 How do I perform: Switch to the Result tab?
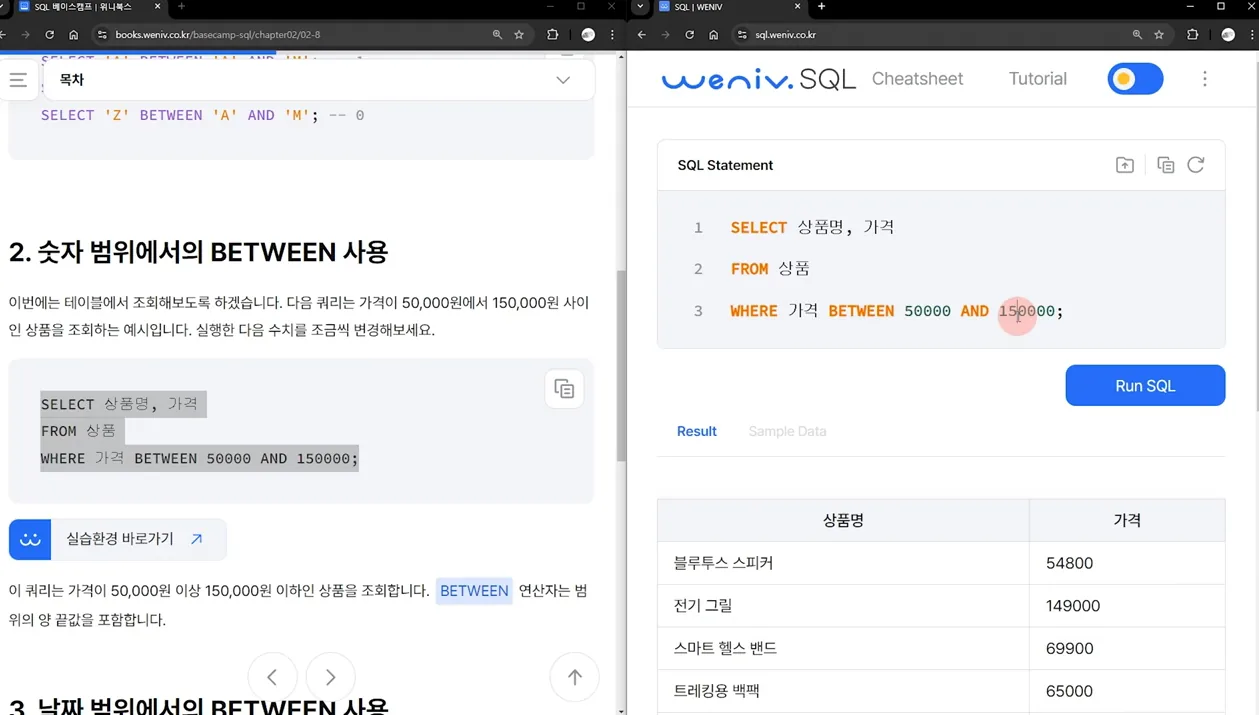point(696,431)
